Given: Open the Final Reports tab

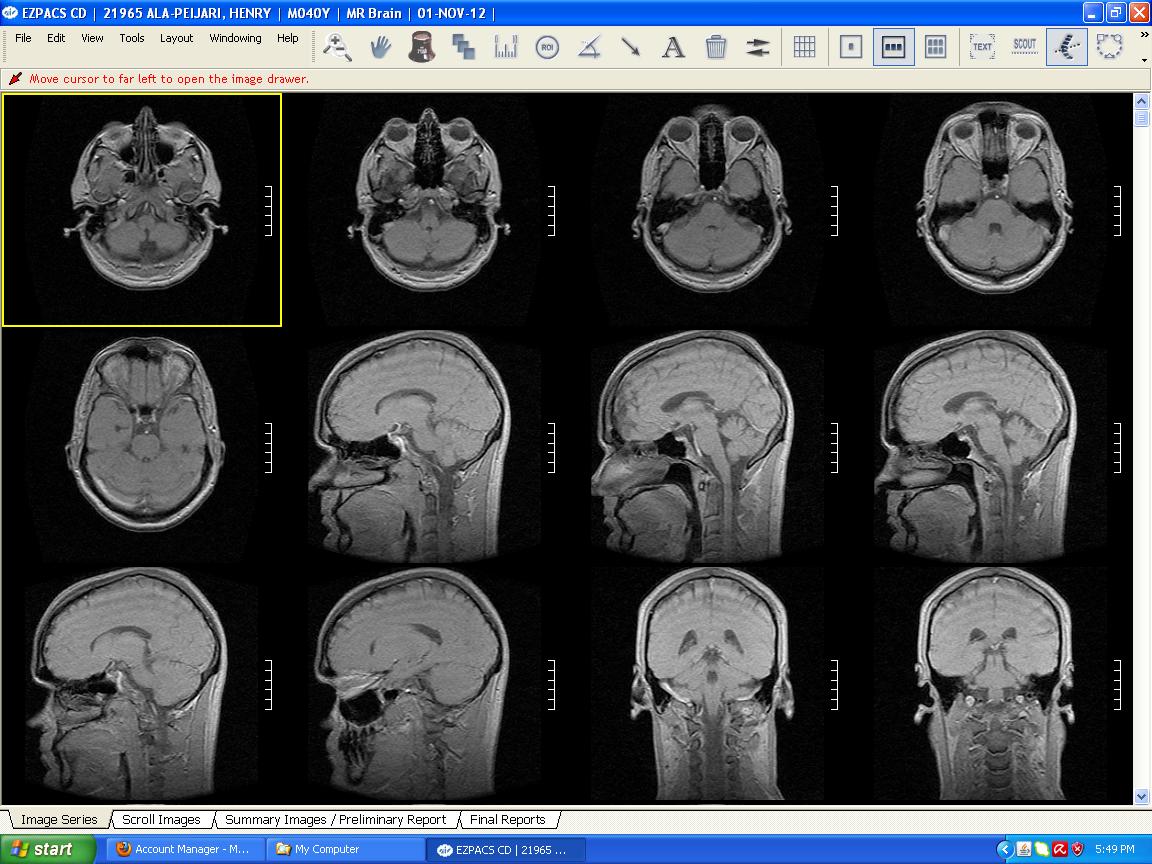Looking at the screenshot, I should point(508,820).
